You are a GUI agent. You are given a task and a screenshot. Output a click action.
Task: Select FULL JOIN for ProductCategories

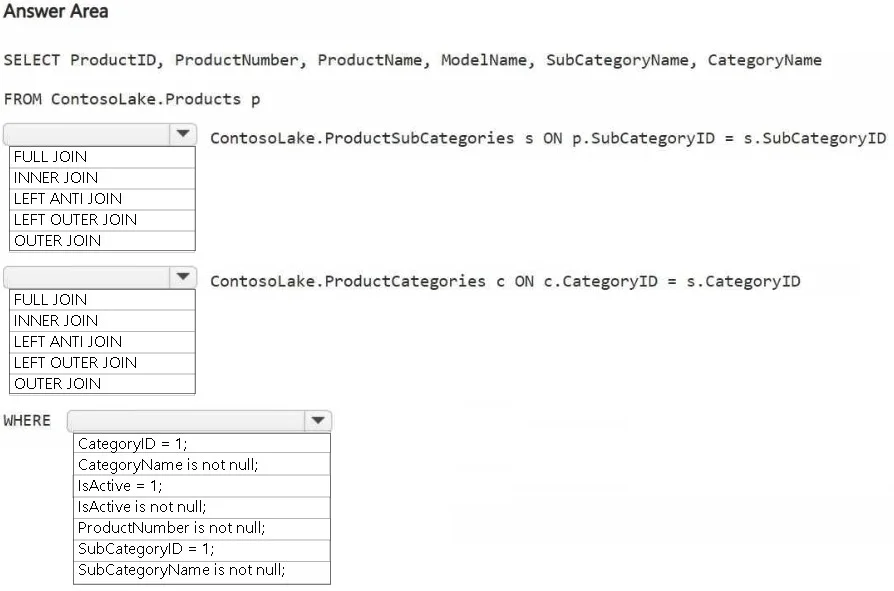click(103, 300)
